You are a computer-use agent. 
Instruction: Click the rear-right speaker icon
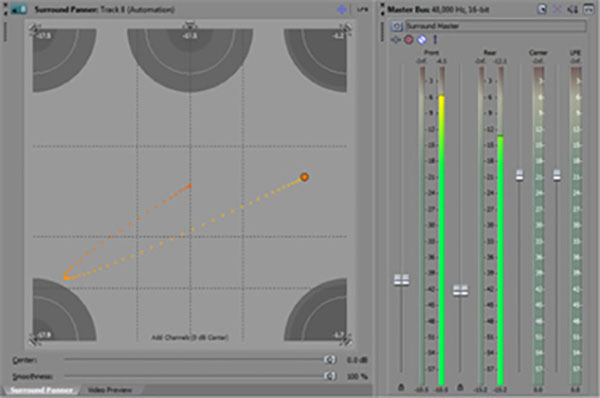(346, 340)
